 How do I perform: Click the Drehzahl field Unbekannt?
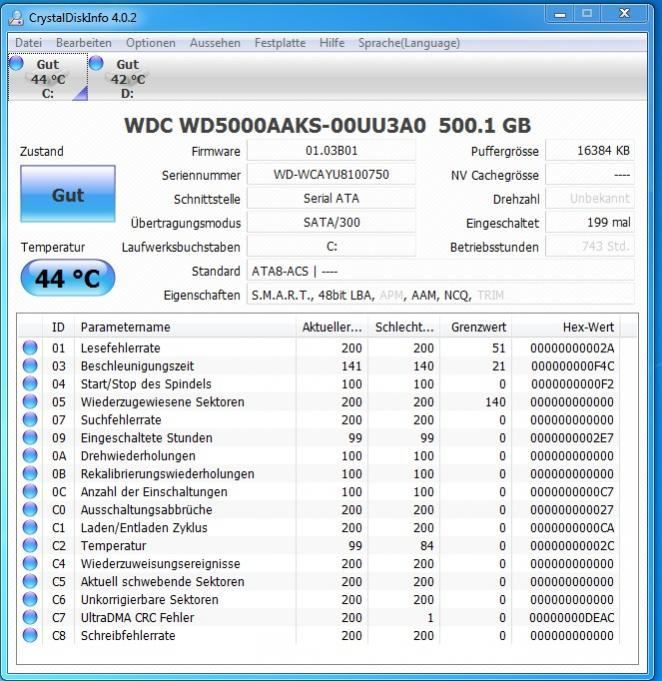(x=590, y=198)
